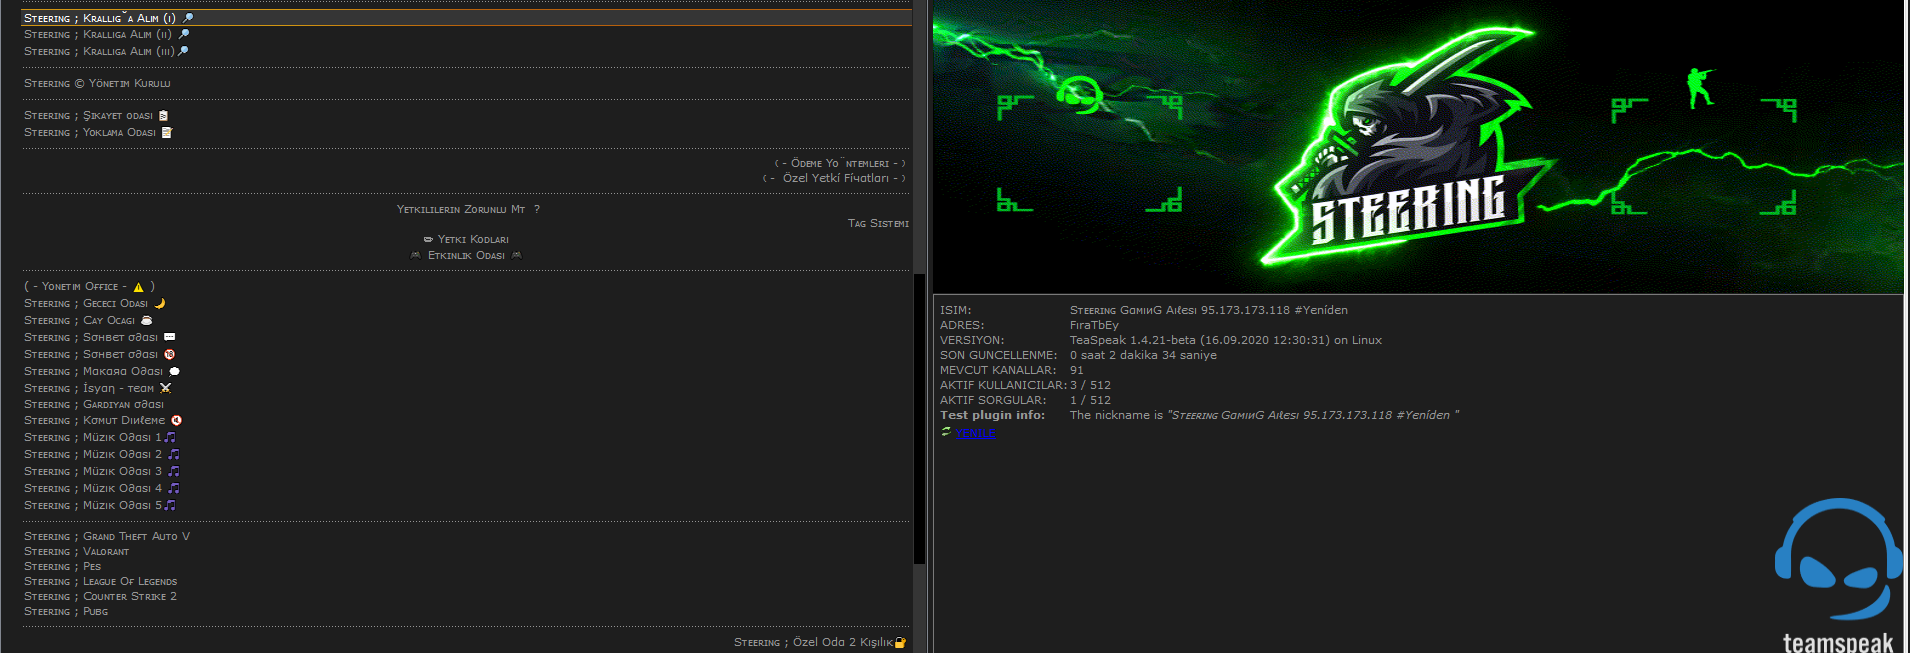Screen dimensions: 1910x653
Task: Select the Tag Sistemi channel
Action: [x=878, y=224]
